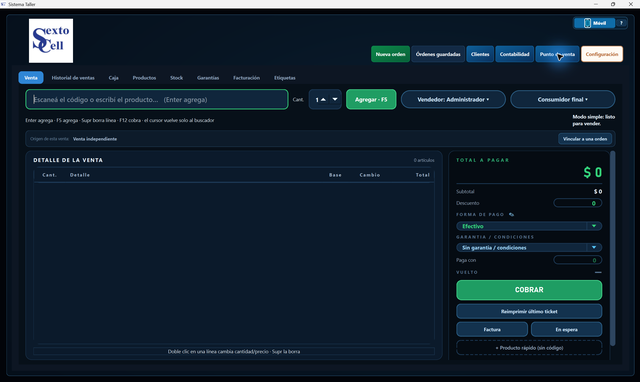Click the Subtotal $ 0 value
The height and width of the screenshot is (382, 640).
(x=598, y=191)
